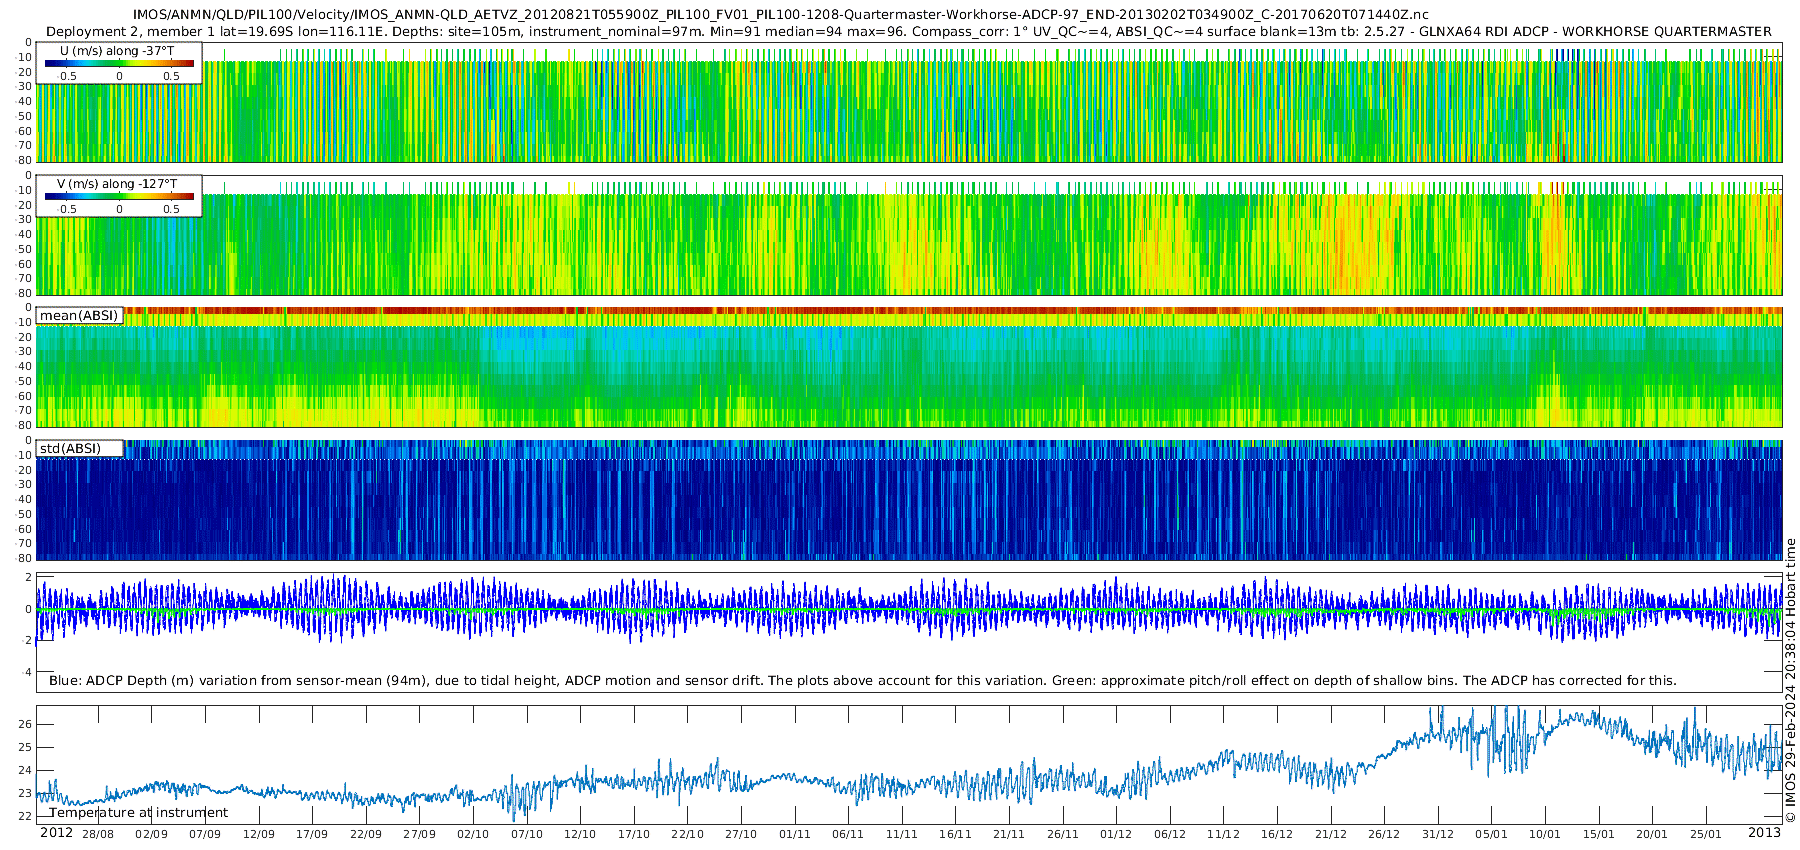Click the 25/01 date tick label
Viewport: 1800px width, 850px height.
[x=1706, y=834]
